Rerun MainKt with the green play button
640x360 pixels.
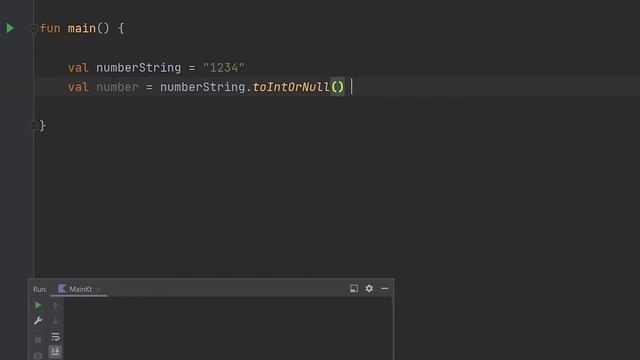(38, 305)
